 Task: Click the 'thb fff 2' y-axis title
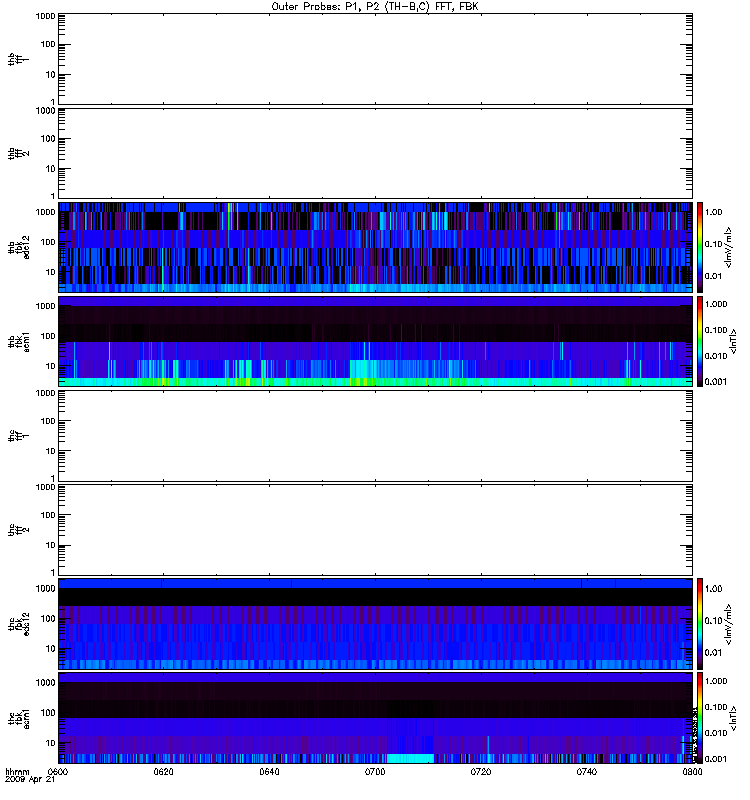(18, 154)
